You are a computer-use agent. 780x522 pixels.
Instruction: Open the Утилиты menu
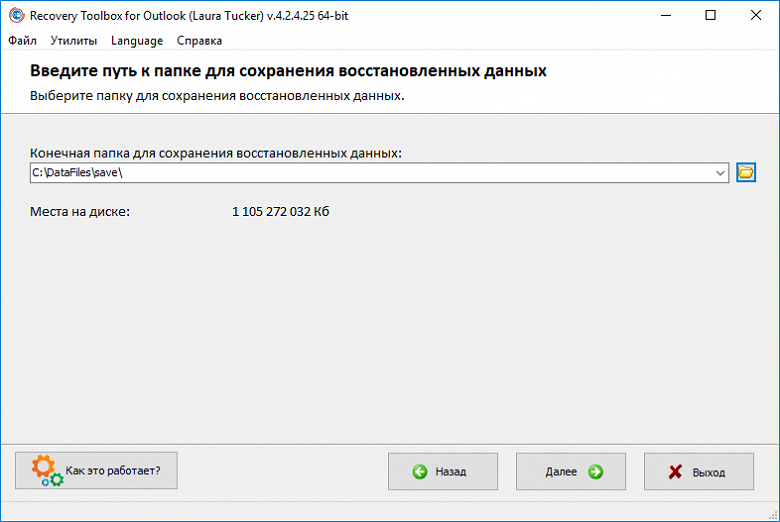pos(74,41)
